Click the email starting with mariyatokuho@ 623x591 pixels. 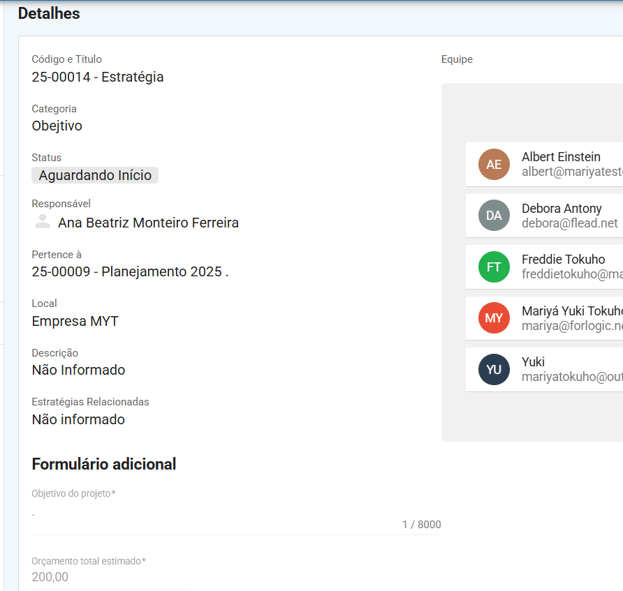(571, 377)
